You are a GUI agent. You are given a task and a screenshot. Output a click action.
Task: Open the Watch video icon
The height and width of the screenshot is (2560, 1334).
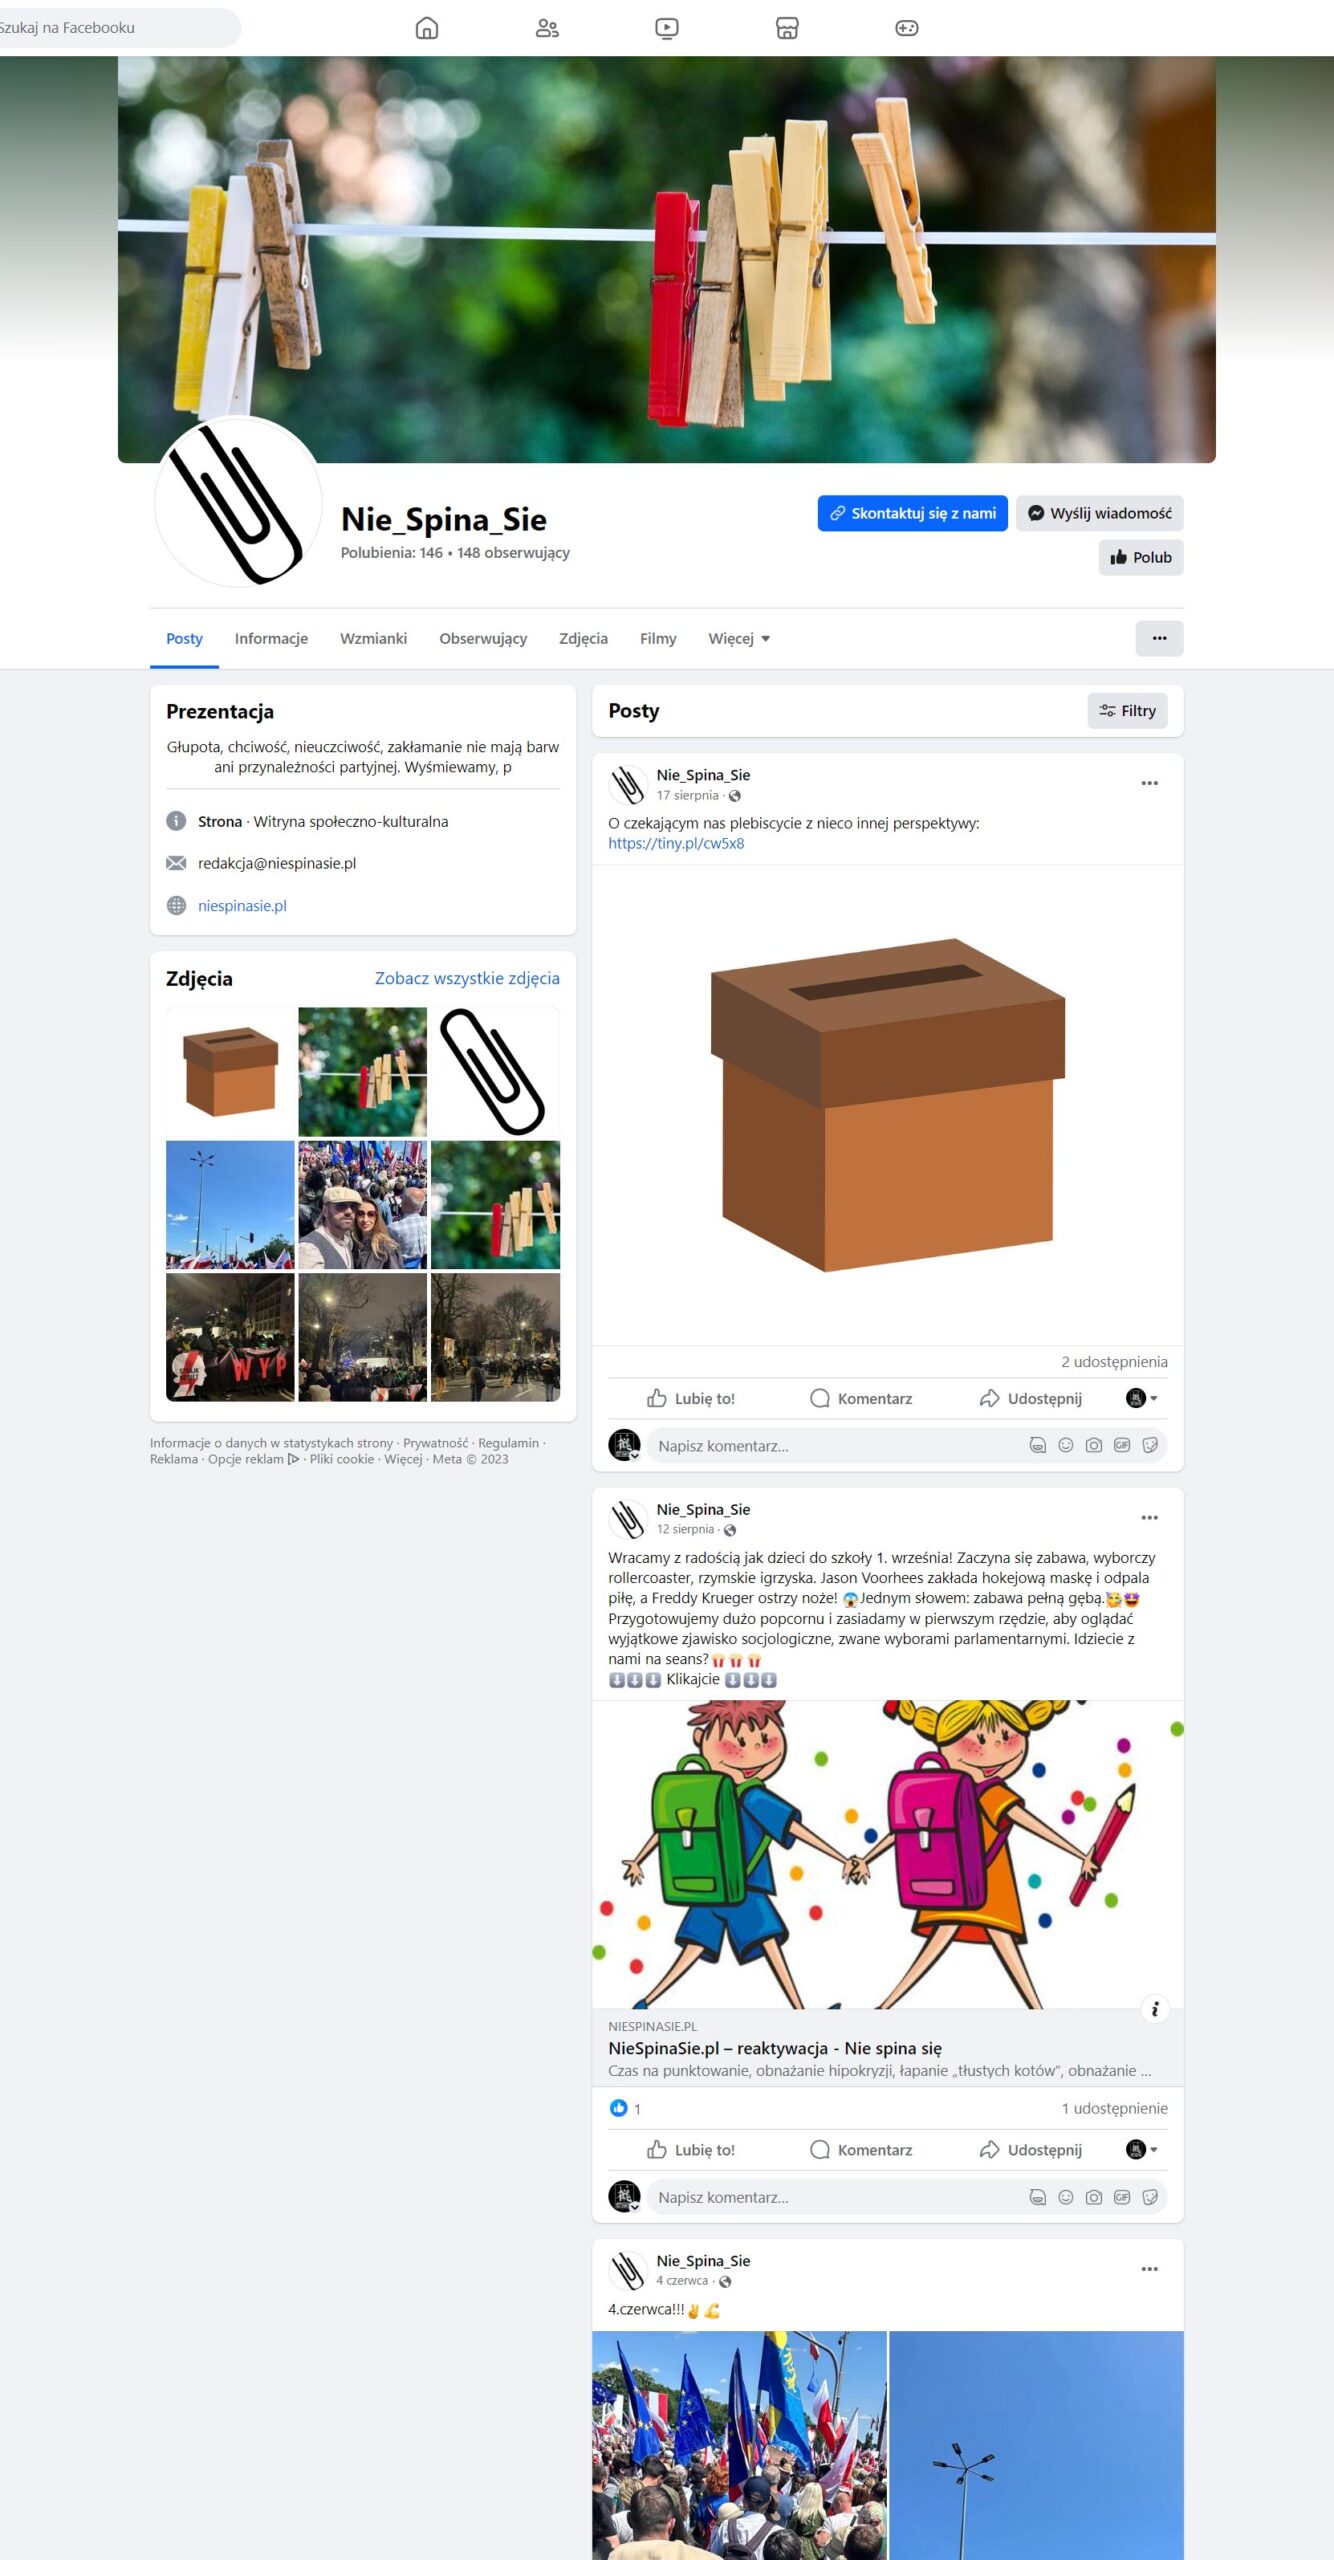pos(667,28)
